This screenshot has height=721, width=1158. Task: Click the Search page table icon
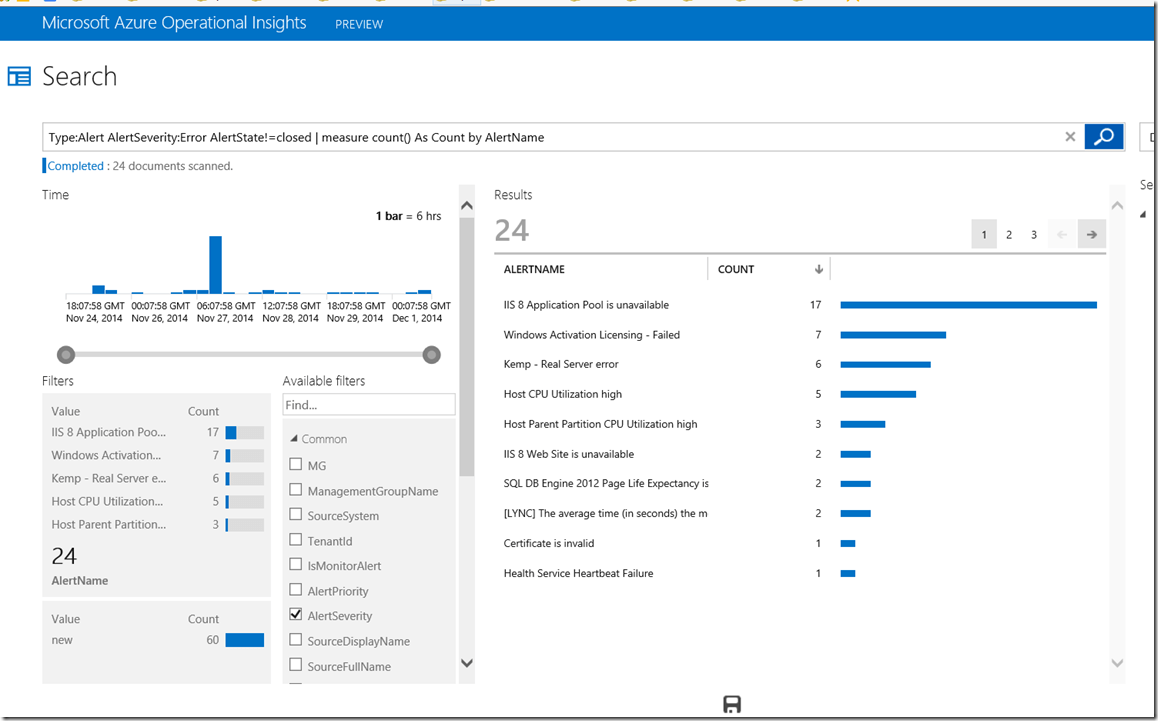(19, 77)
